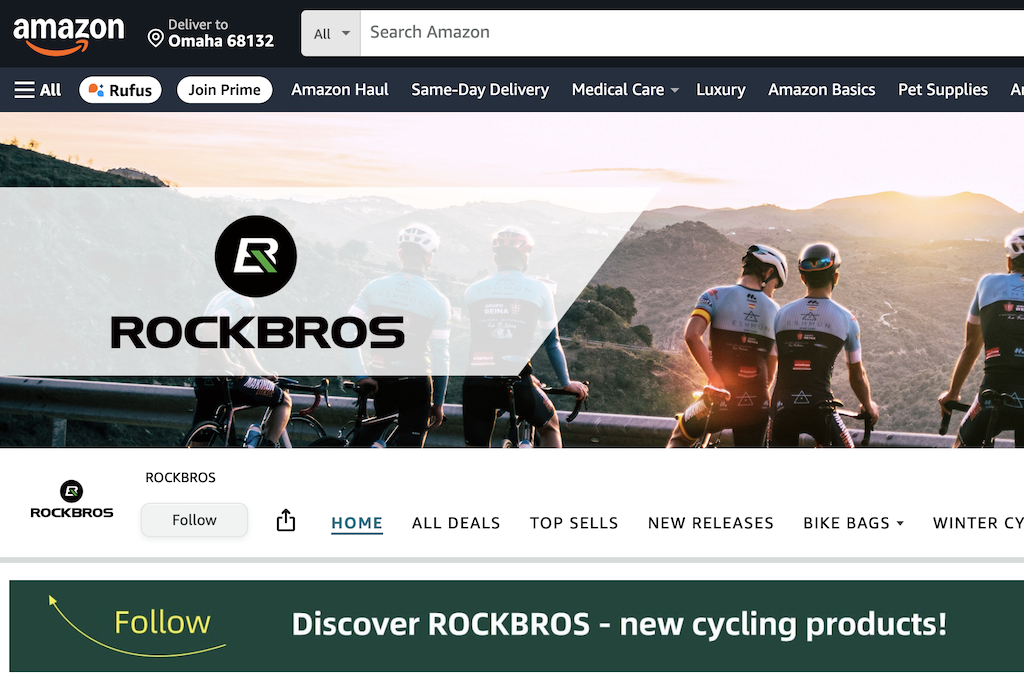
Task: Click the Amazon logo
Action: pyautogui.click(x=69, y=35)
